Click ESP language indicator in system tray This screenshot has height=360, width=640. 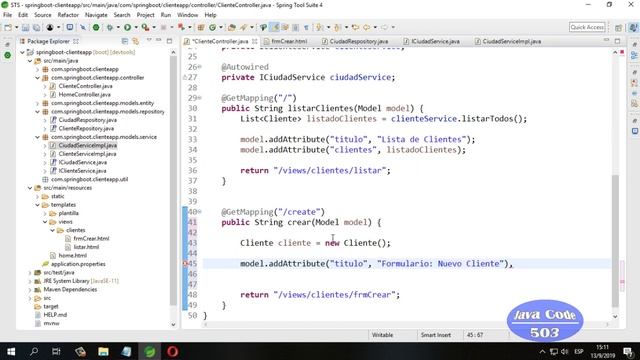click(579, 351)
